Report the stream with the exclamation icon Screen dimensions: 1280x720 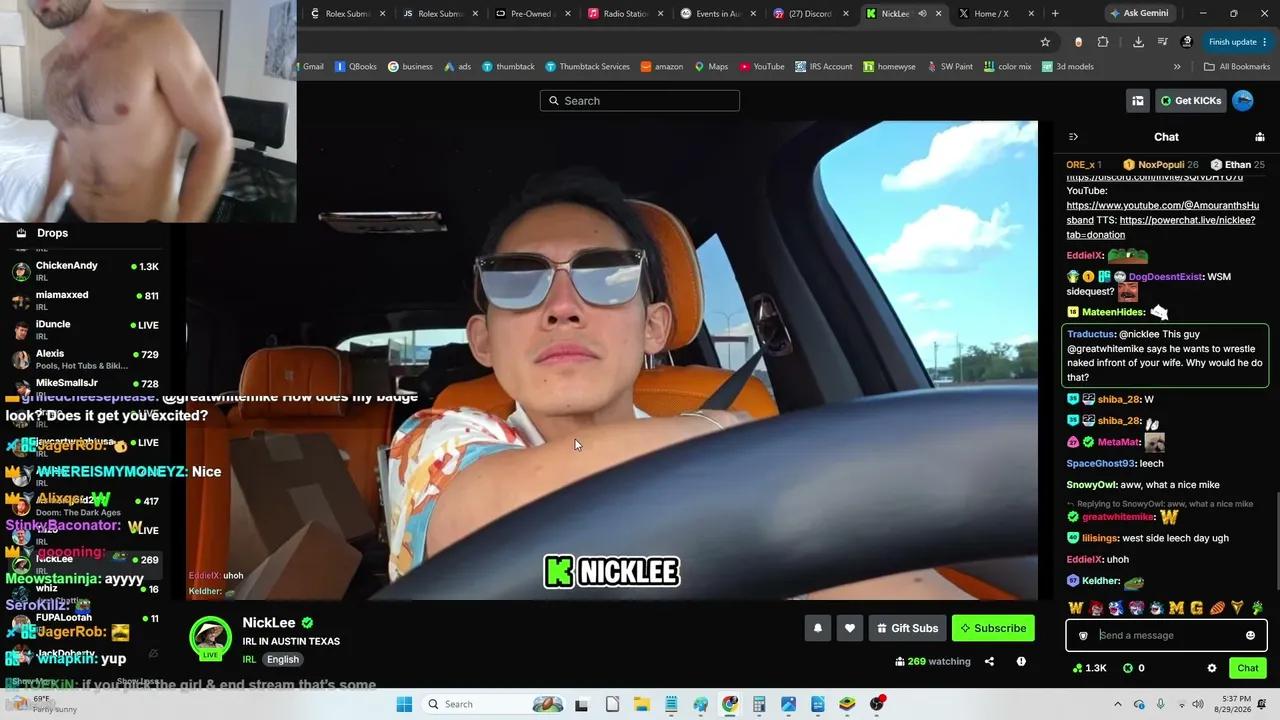click(x=1021, y=661)
